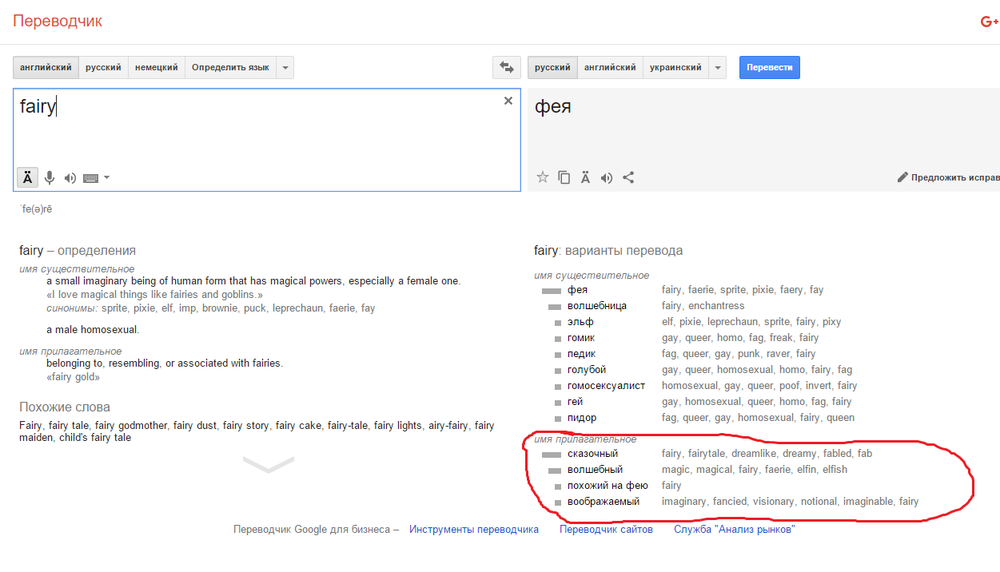Open Служба "Анализ рынков" link

(x=734, y=529)
